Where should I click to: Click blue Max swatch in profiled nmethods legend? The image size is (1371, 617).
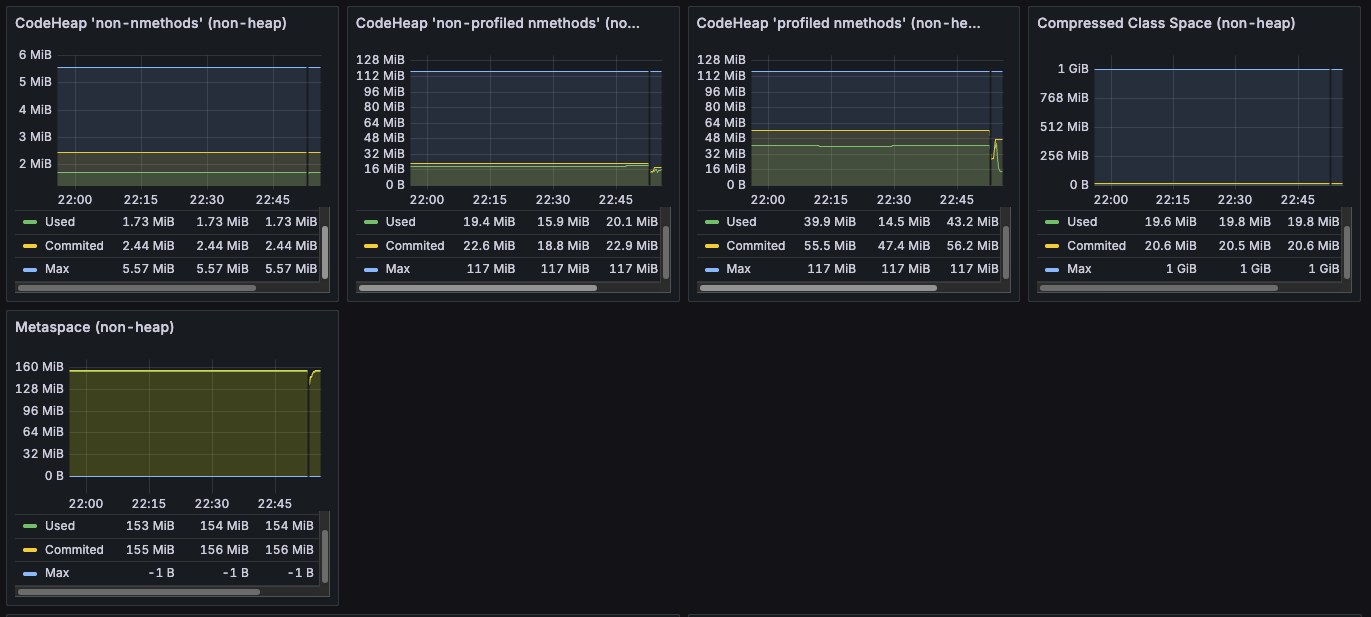coord(712,269)
